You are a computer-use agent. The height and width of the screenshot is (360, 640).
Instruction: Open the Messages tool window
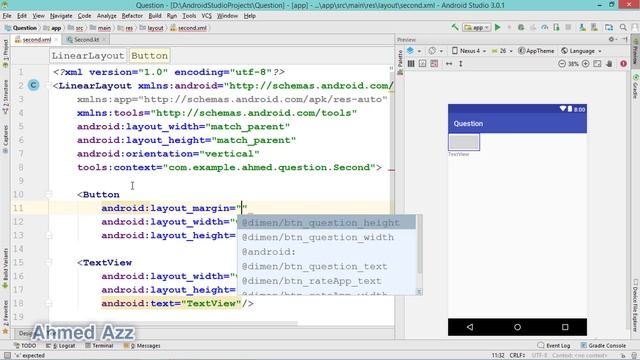coord(142,345)
